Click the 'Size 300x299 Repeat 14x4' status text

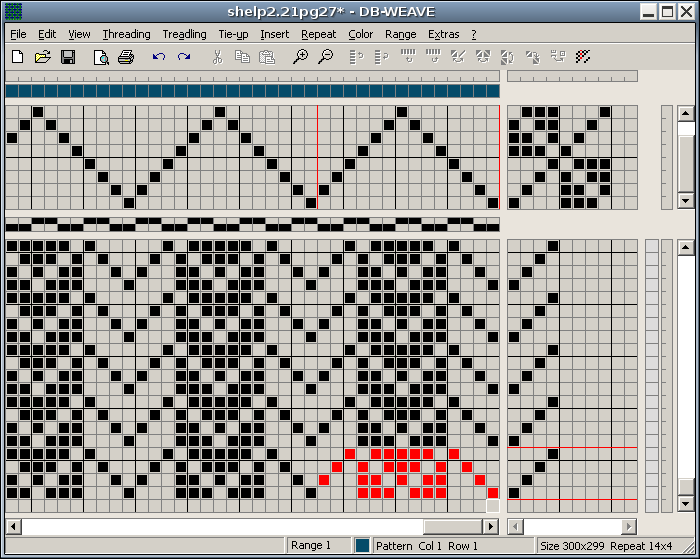click(606, 546)
